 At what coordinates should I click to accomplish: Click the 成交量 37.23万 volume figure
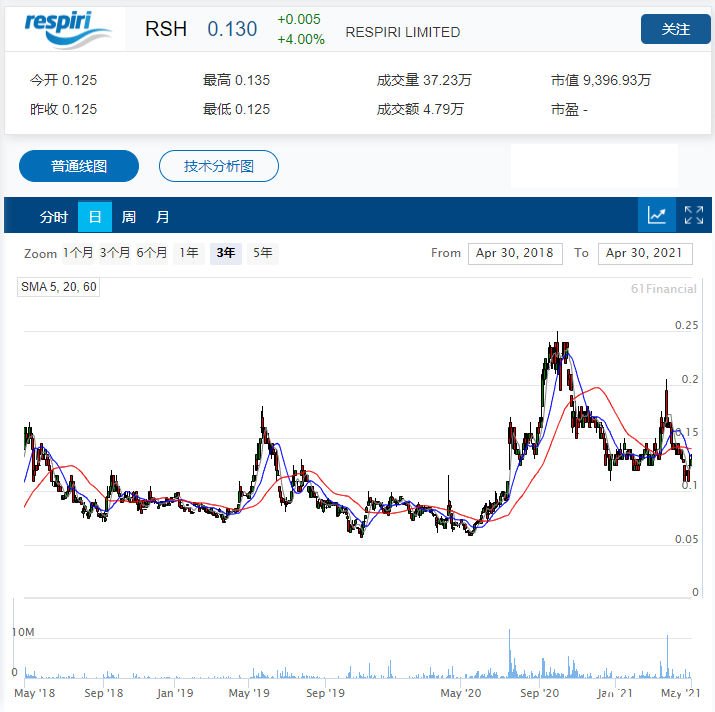click(x=424, y=80)
